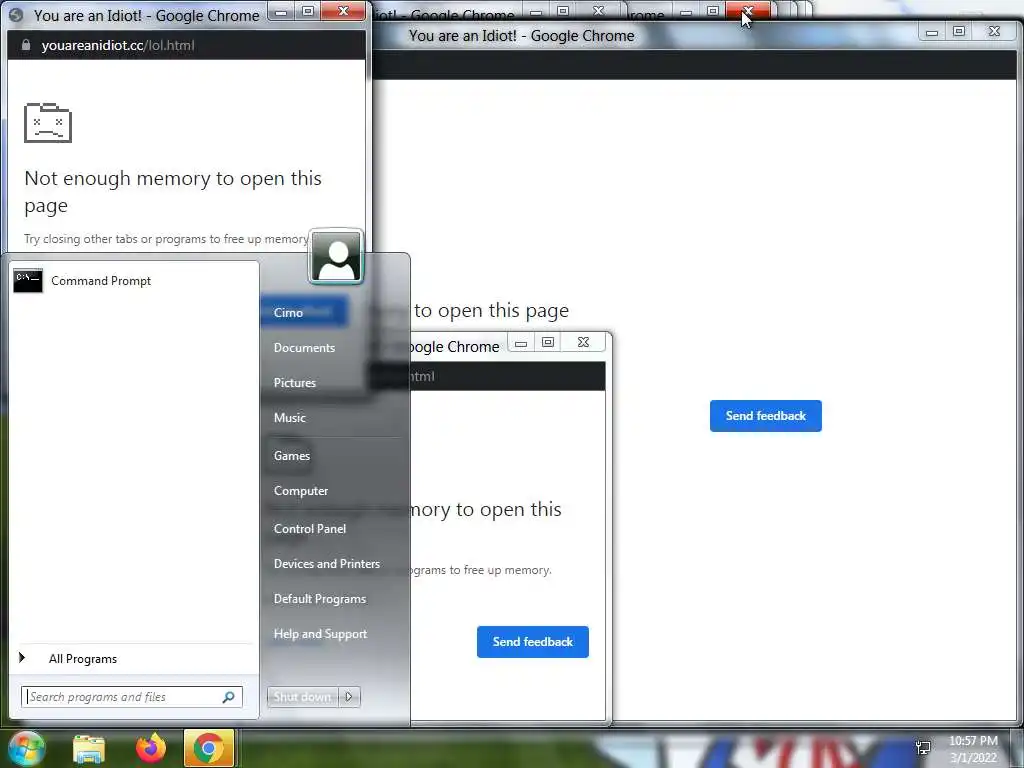Minimize the small lower Google Chrome window

520,342
